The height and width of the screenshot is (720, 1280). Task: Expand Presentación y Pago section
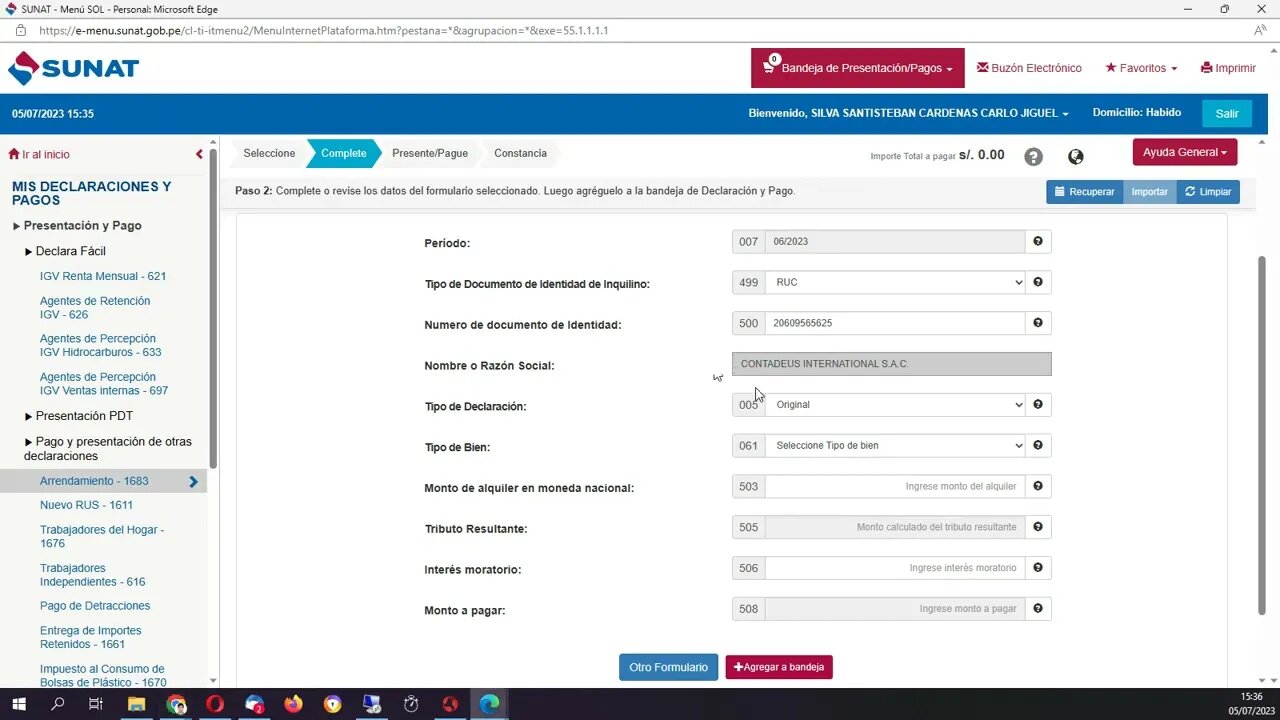point(77,226)
